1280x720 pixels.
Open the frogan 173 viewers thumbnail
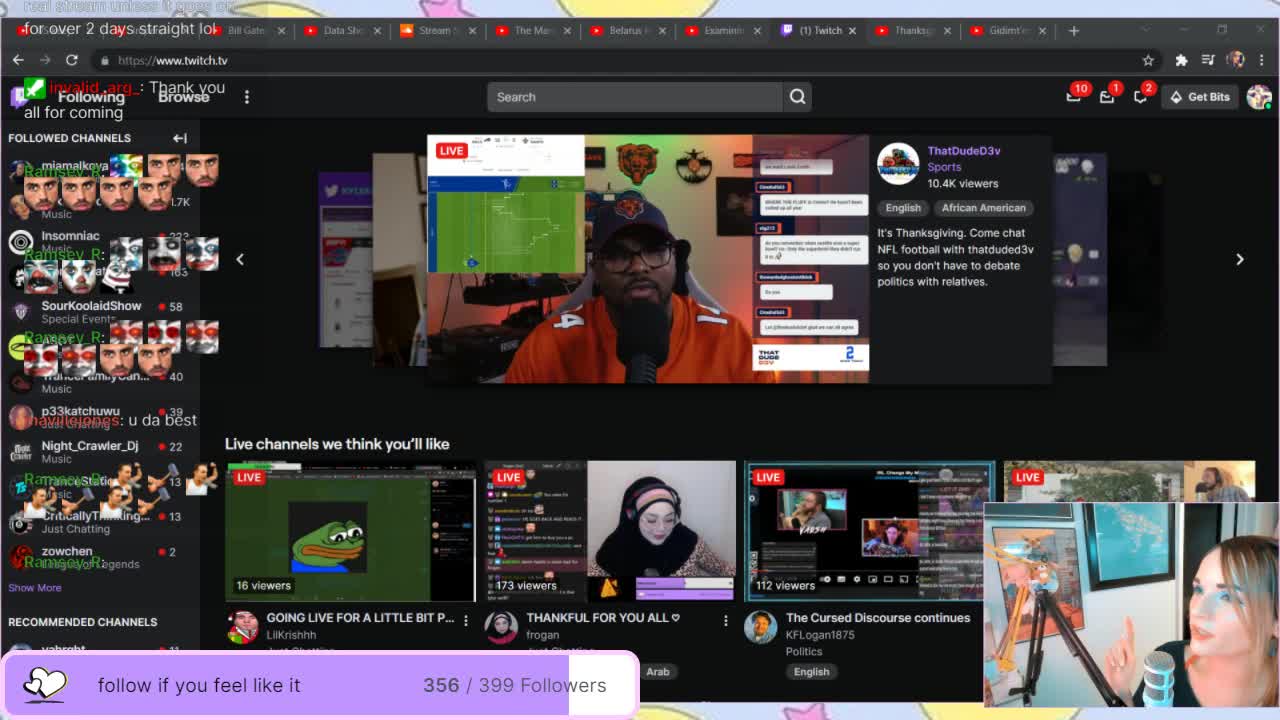610,531
